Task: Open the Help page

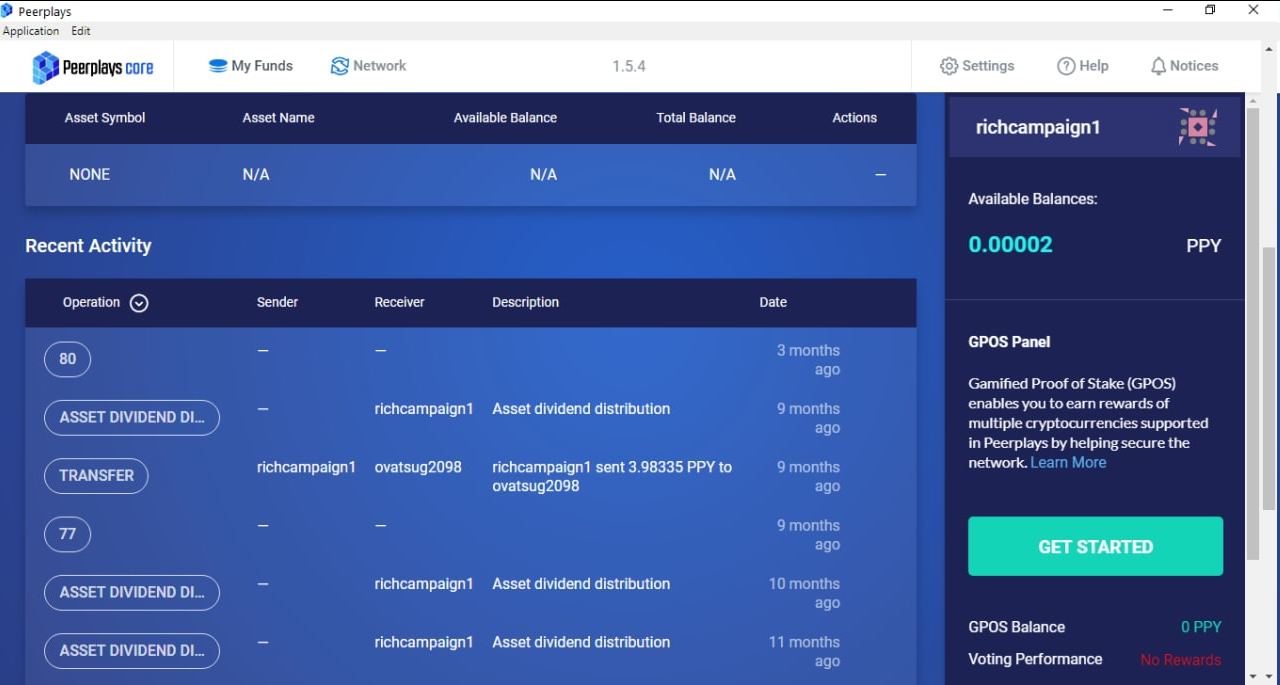Action: [x=1083, y=66]
